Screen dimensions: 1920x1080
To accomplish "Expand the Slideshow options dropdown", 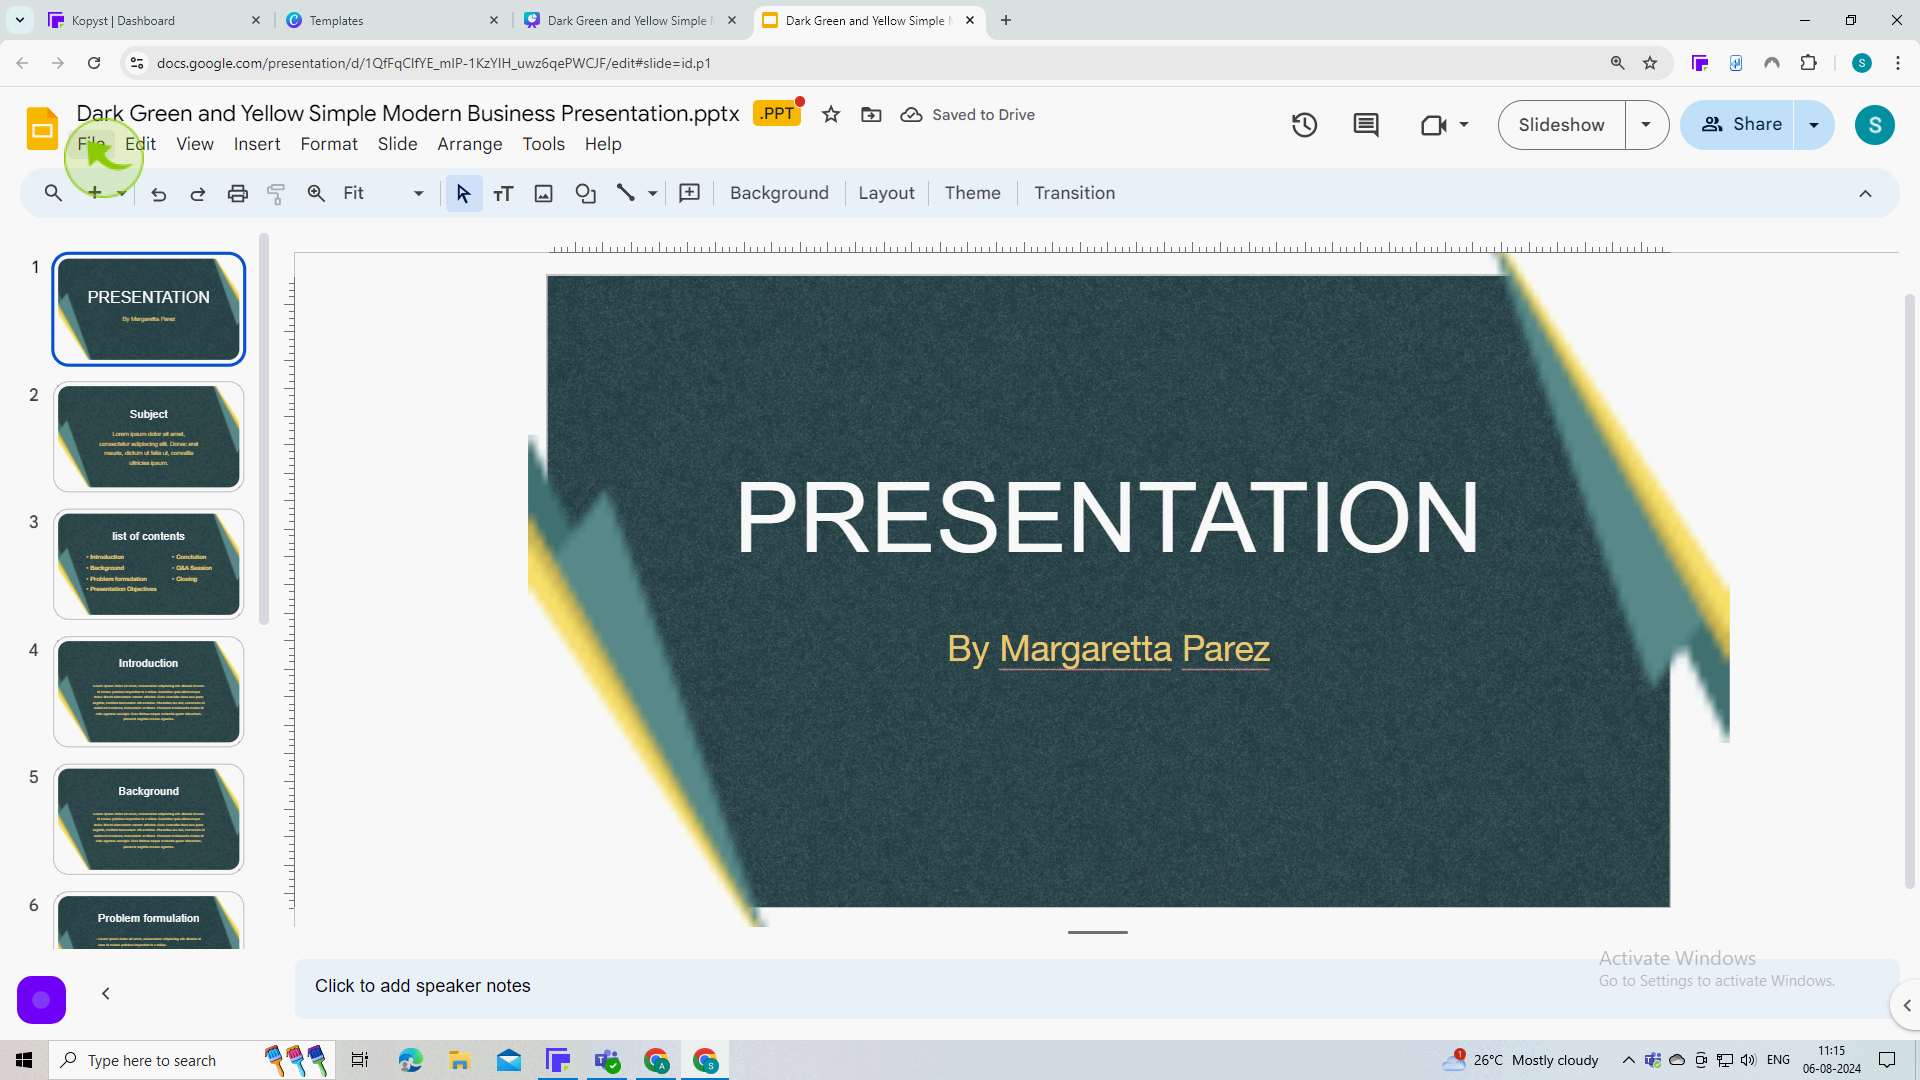I will (x=1646, y=125).
